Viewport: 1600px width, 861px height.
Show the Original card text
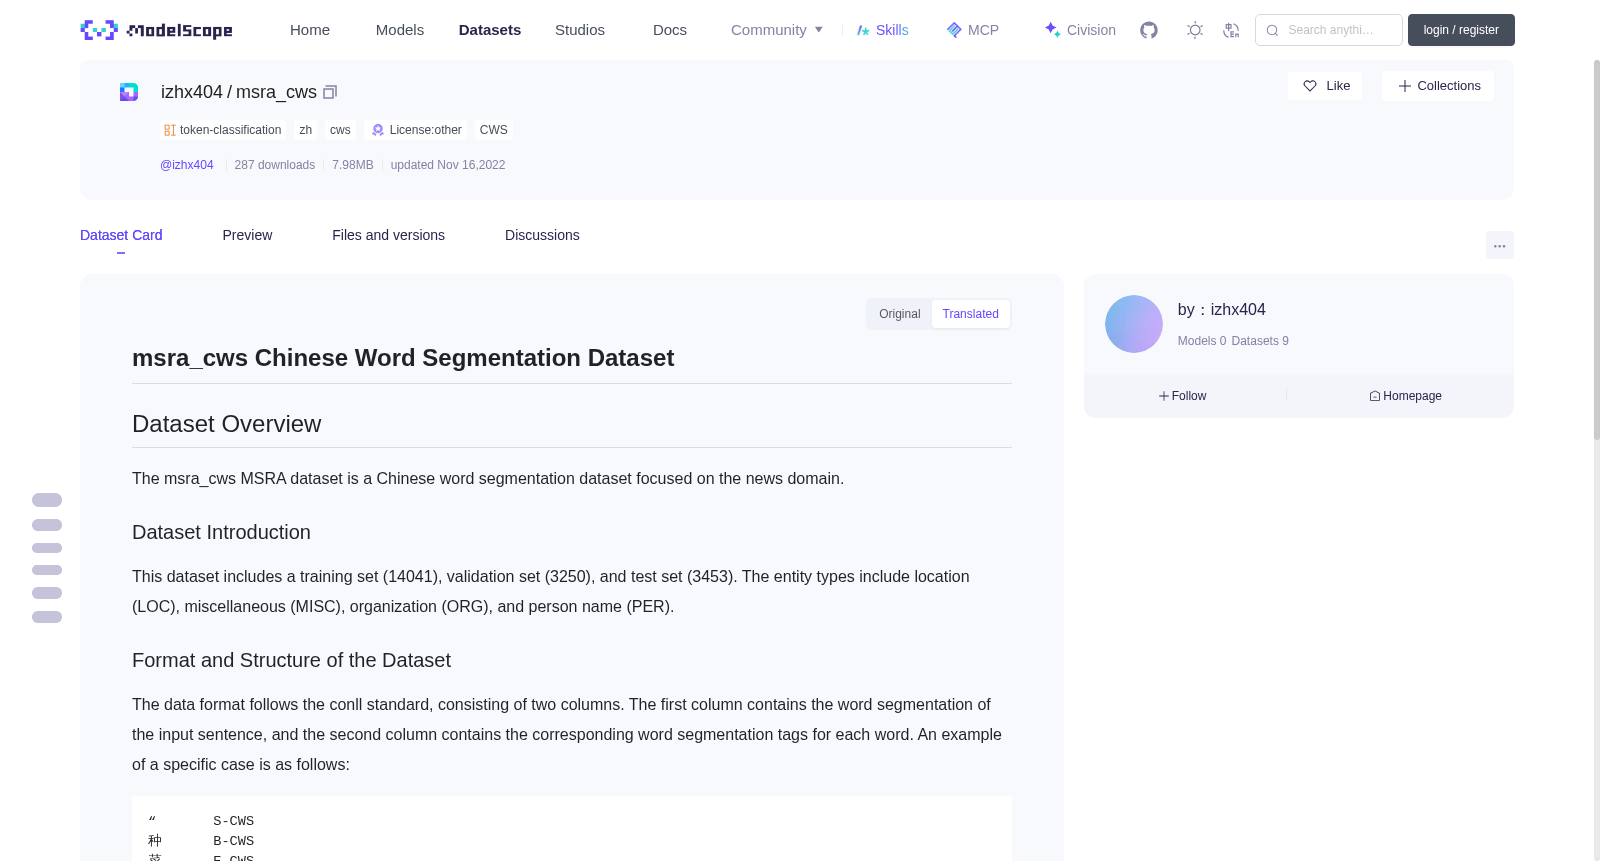[x=900, y=314]
